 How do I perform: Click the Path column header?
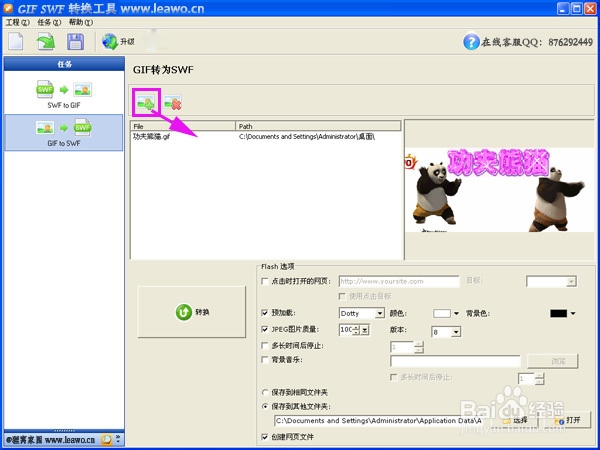(318, 126)
